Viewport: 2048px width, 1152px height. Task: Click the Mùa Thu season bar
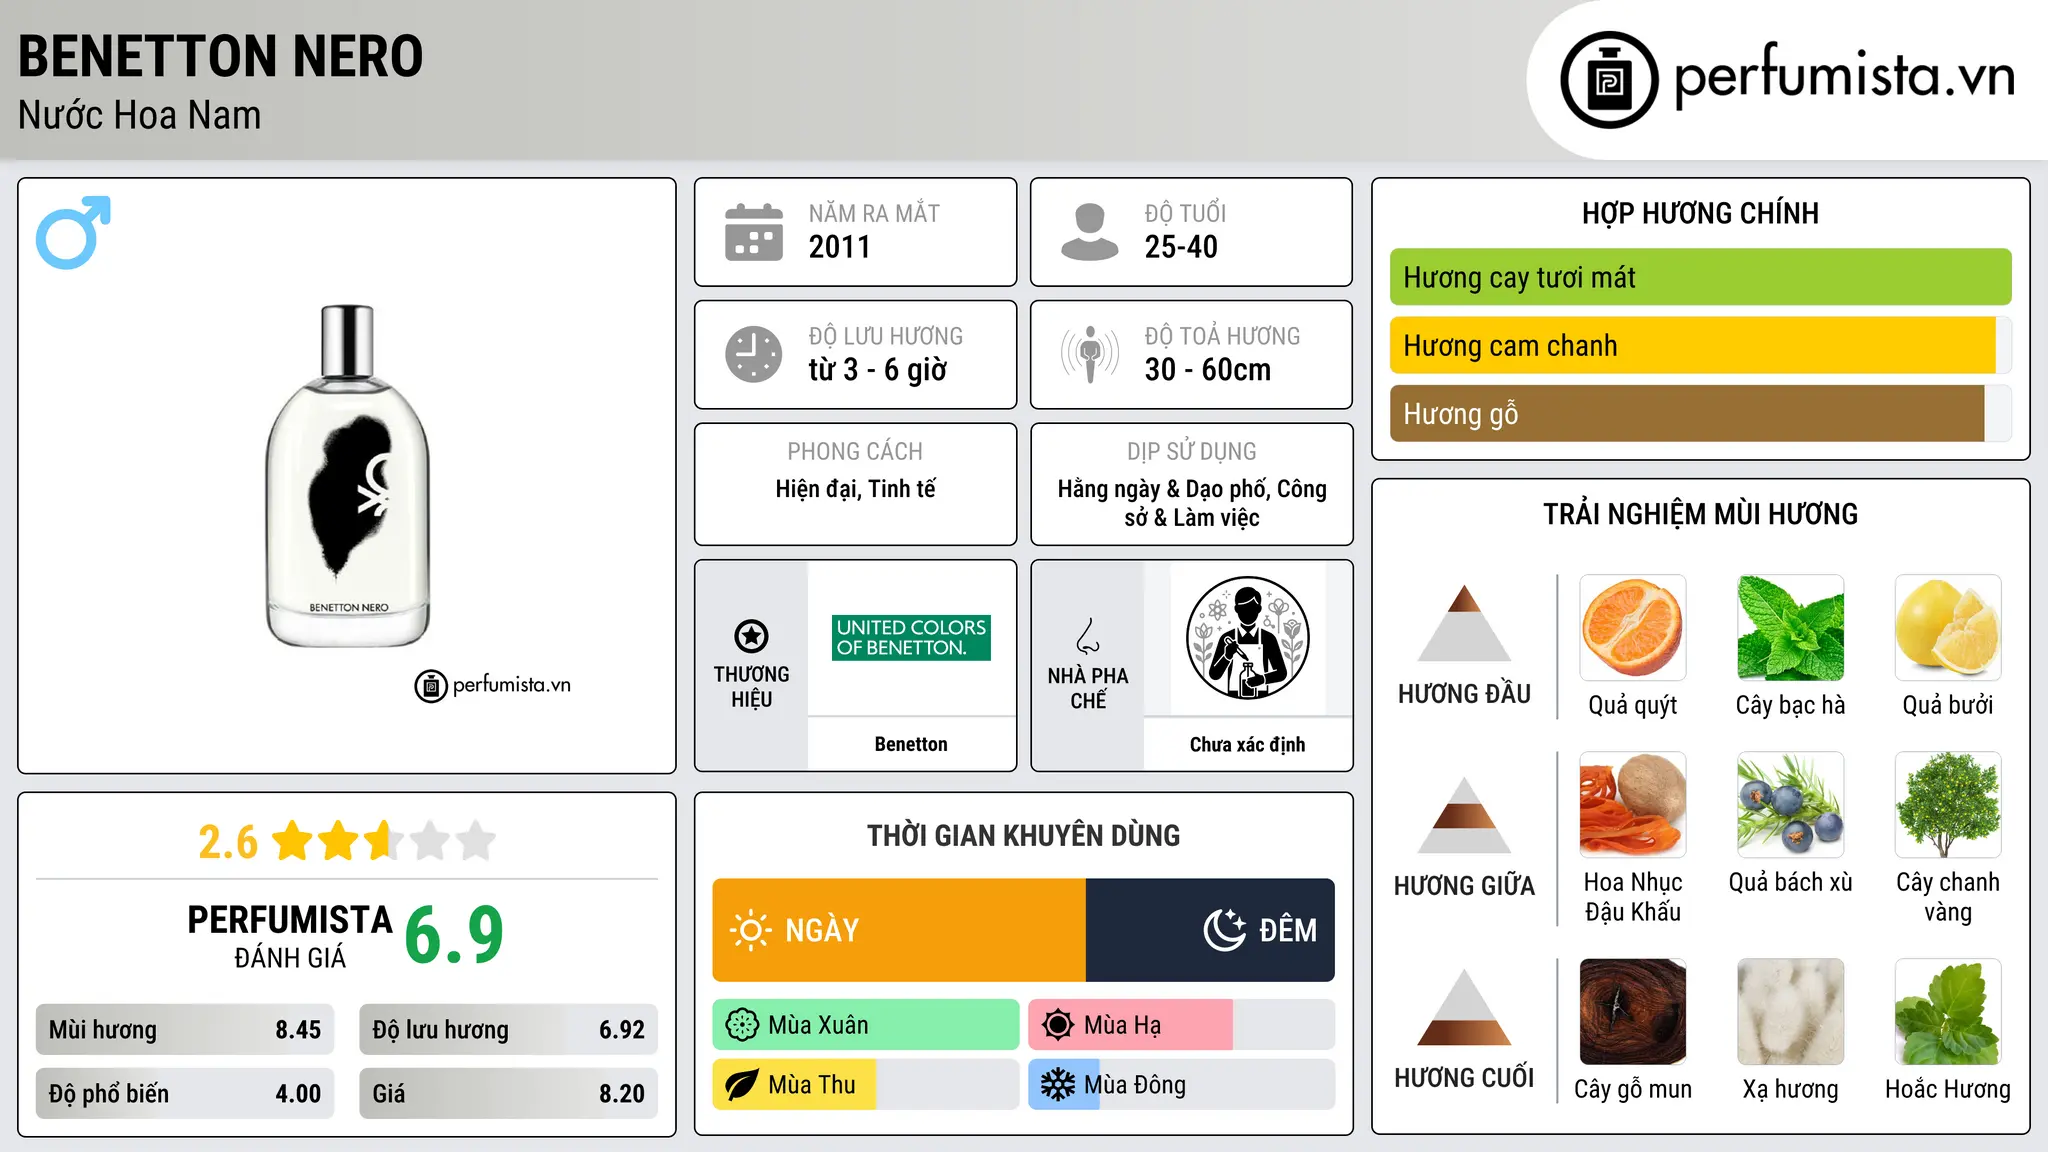click(866, 1085)
